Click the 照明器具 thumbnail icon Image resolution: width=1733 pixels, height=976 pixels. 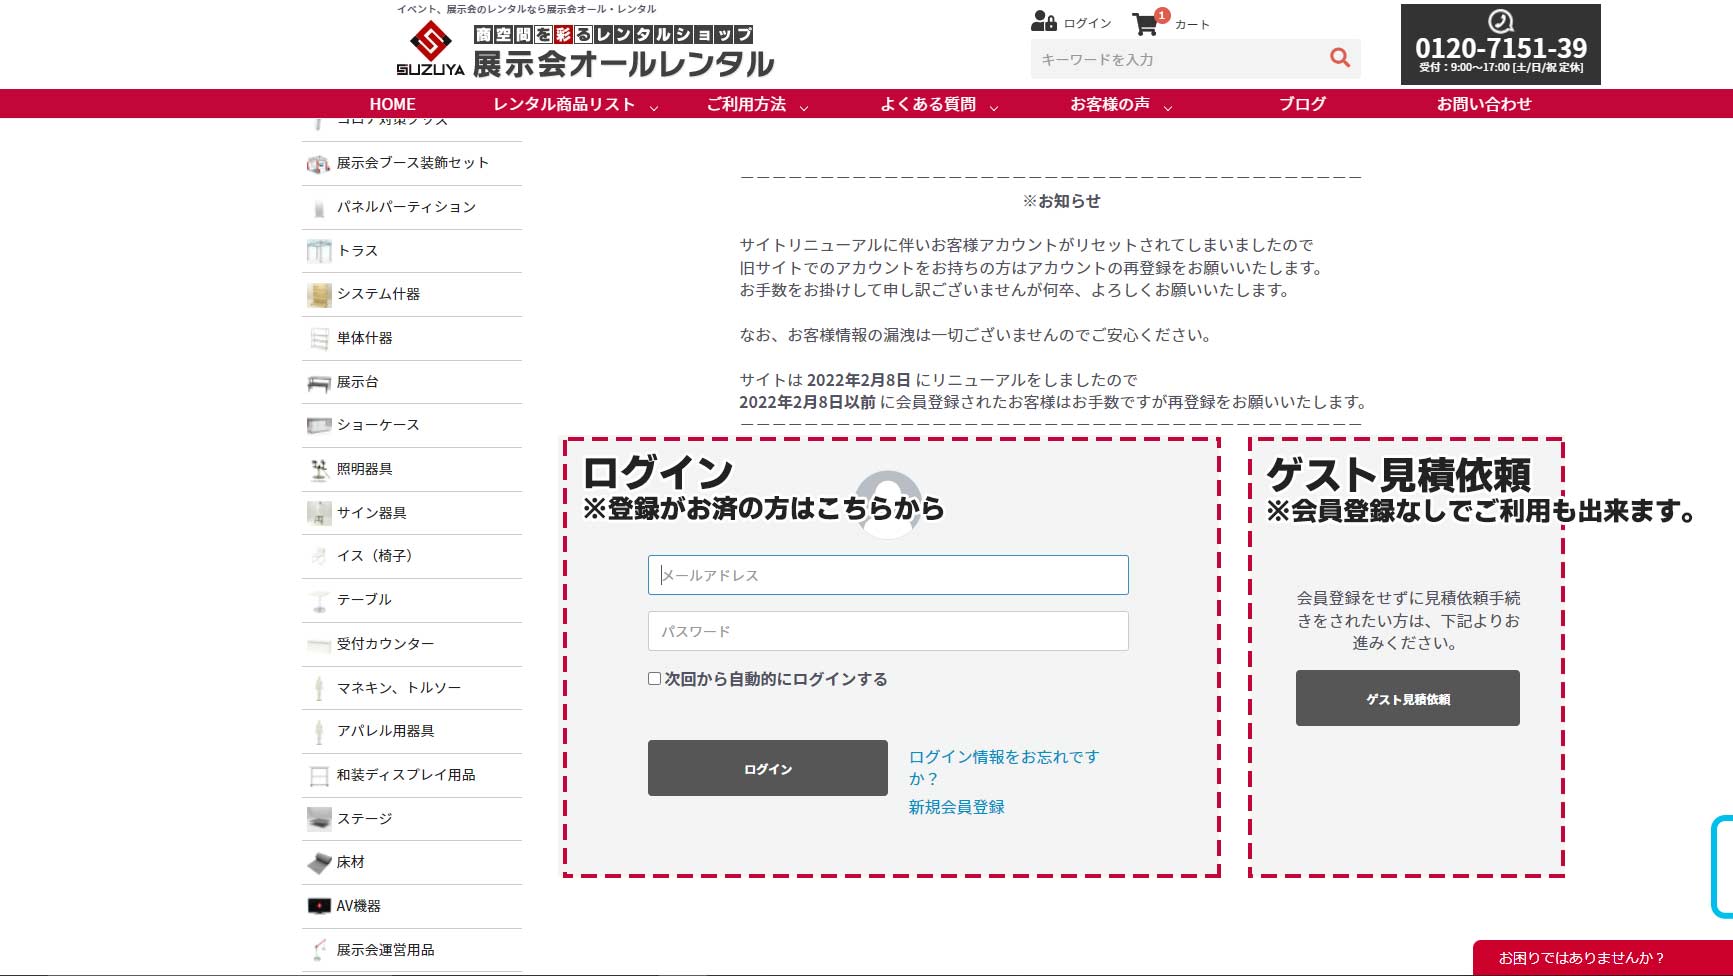[x=318, y=470]
